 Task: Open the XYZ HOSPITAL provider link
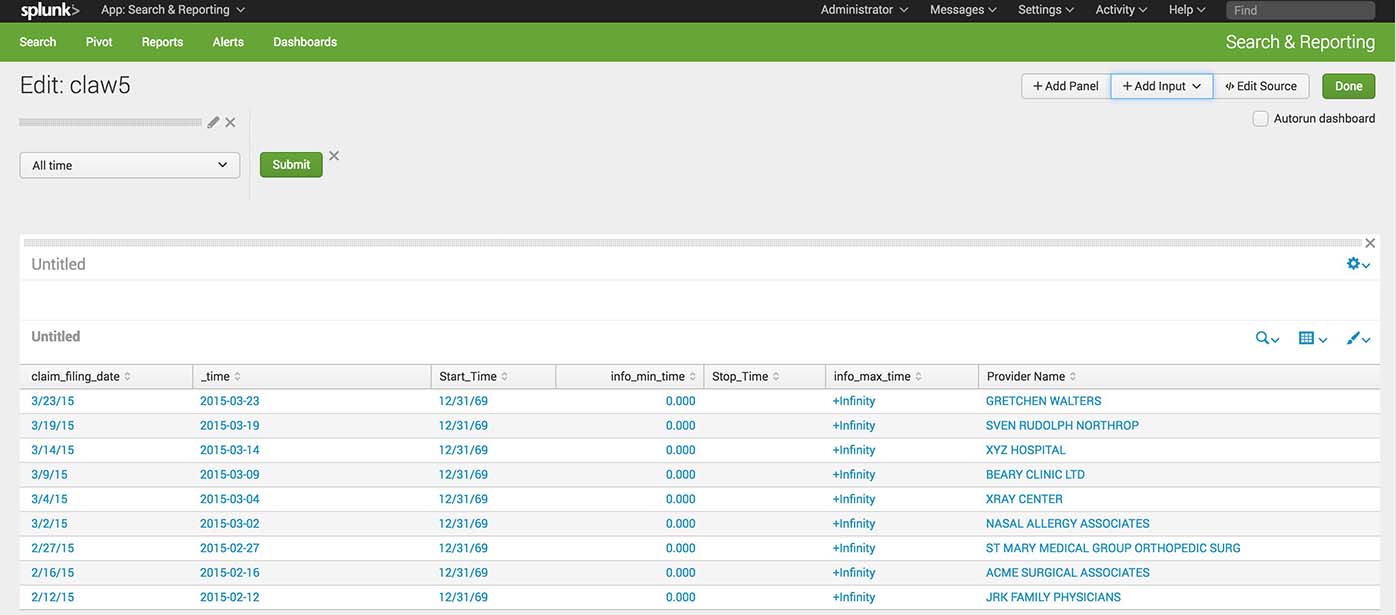(x=1025, y=450)
